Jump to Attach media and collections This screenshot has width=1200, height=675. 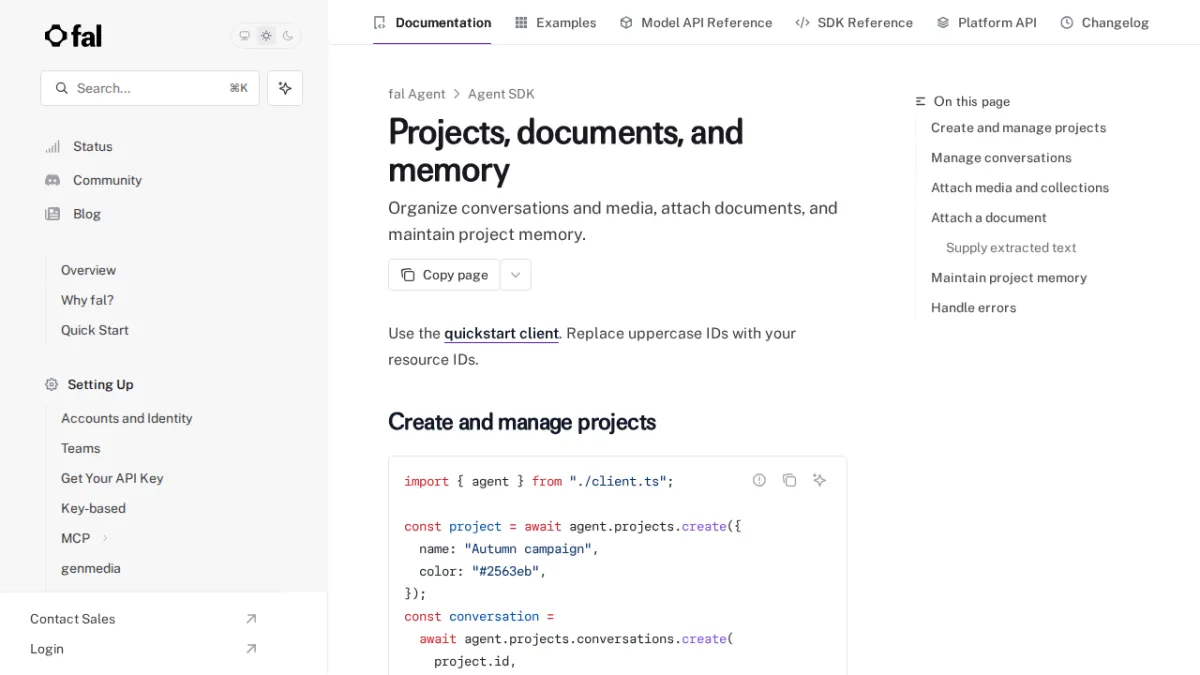1020,188
